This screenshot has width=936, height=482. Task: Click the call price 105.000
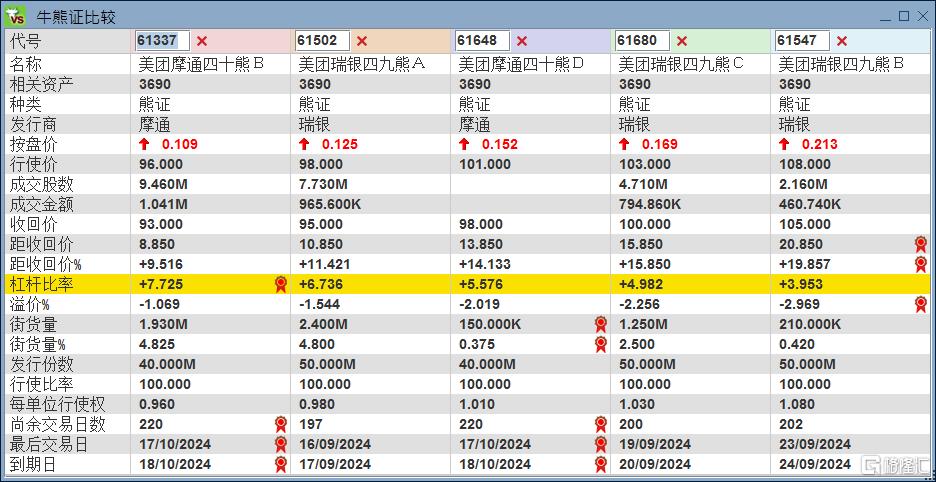(x=804, y=224)
